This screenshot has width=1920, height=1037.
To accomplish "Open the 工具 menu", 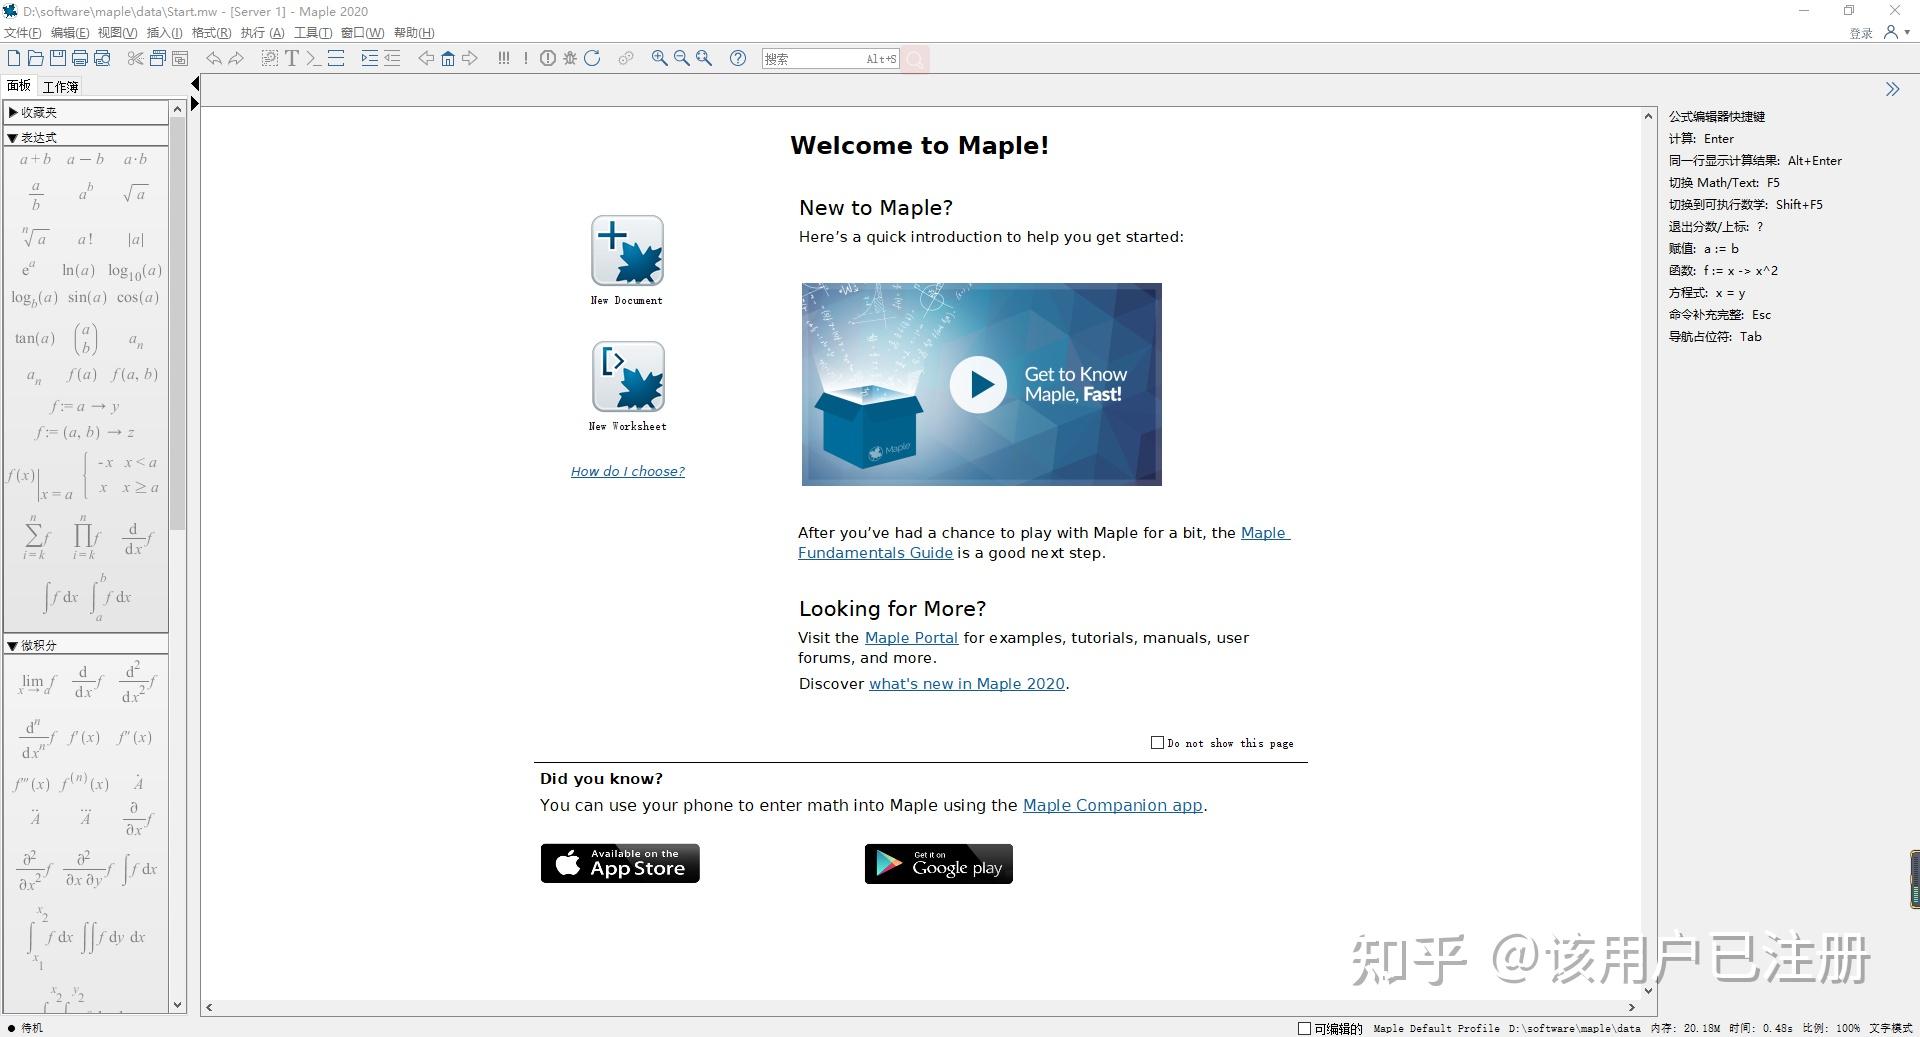I will [311, 32].
